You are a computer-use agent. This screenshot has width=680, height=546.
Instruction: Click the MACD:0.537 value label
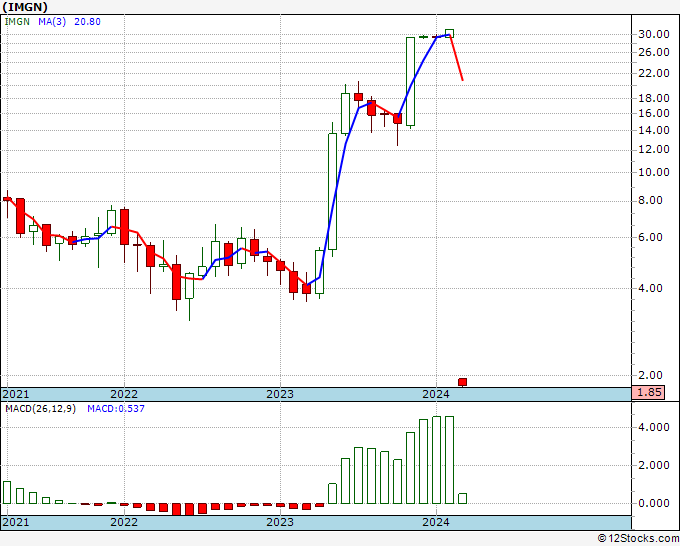point(116,409)
